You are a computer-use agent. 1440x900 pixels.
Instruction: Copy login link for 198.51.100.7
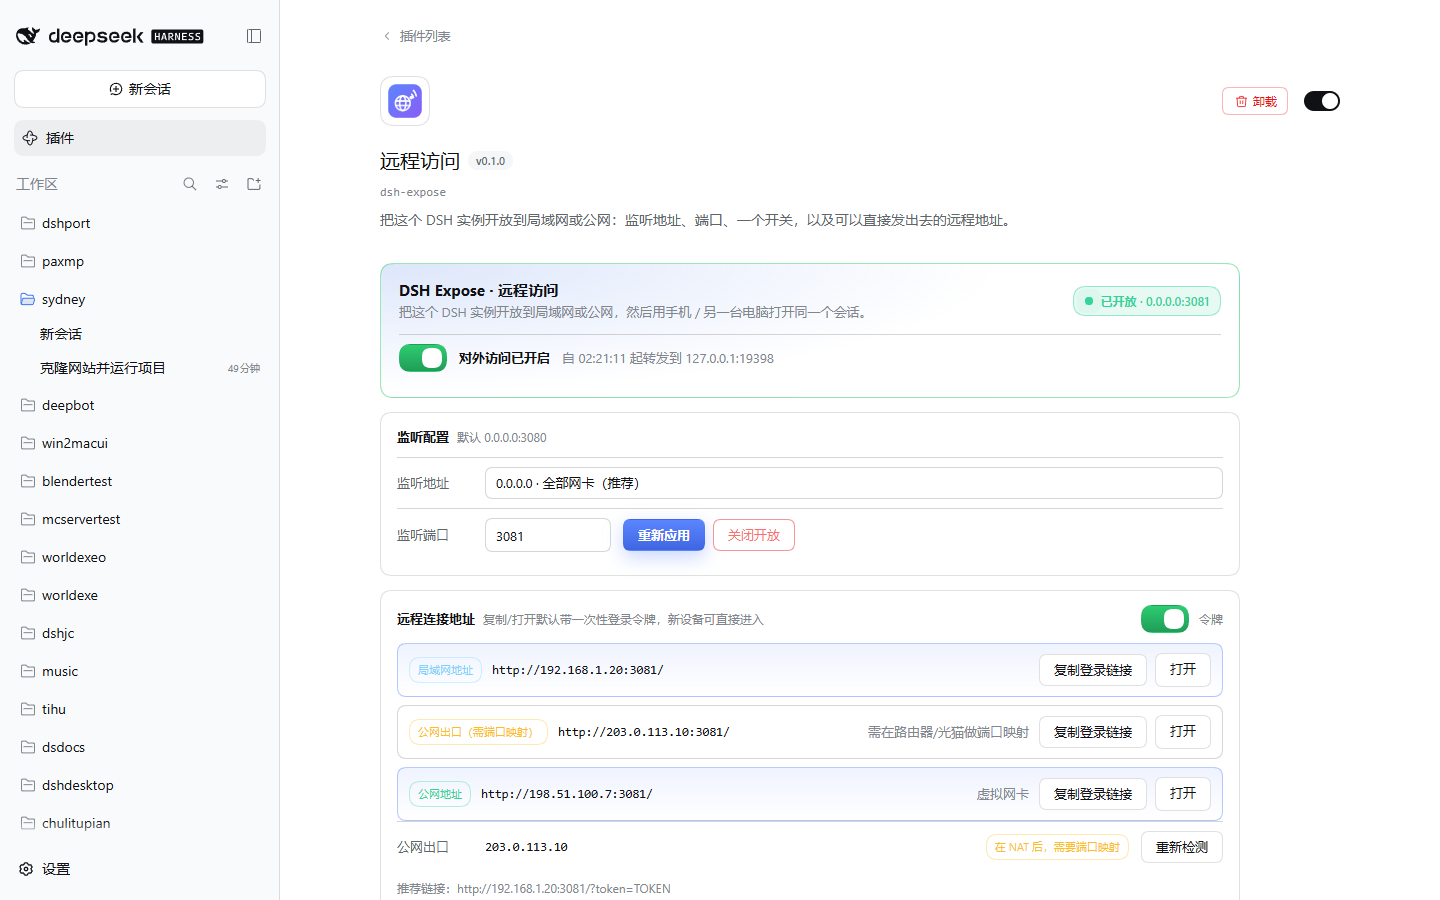[x=1093, y=794]
